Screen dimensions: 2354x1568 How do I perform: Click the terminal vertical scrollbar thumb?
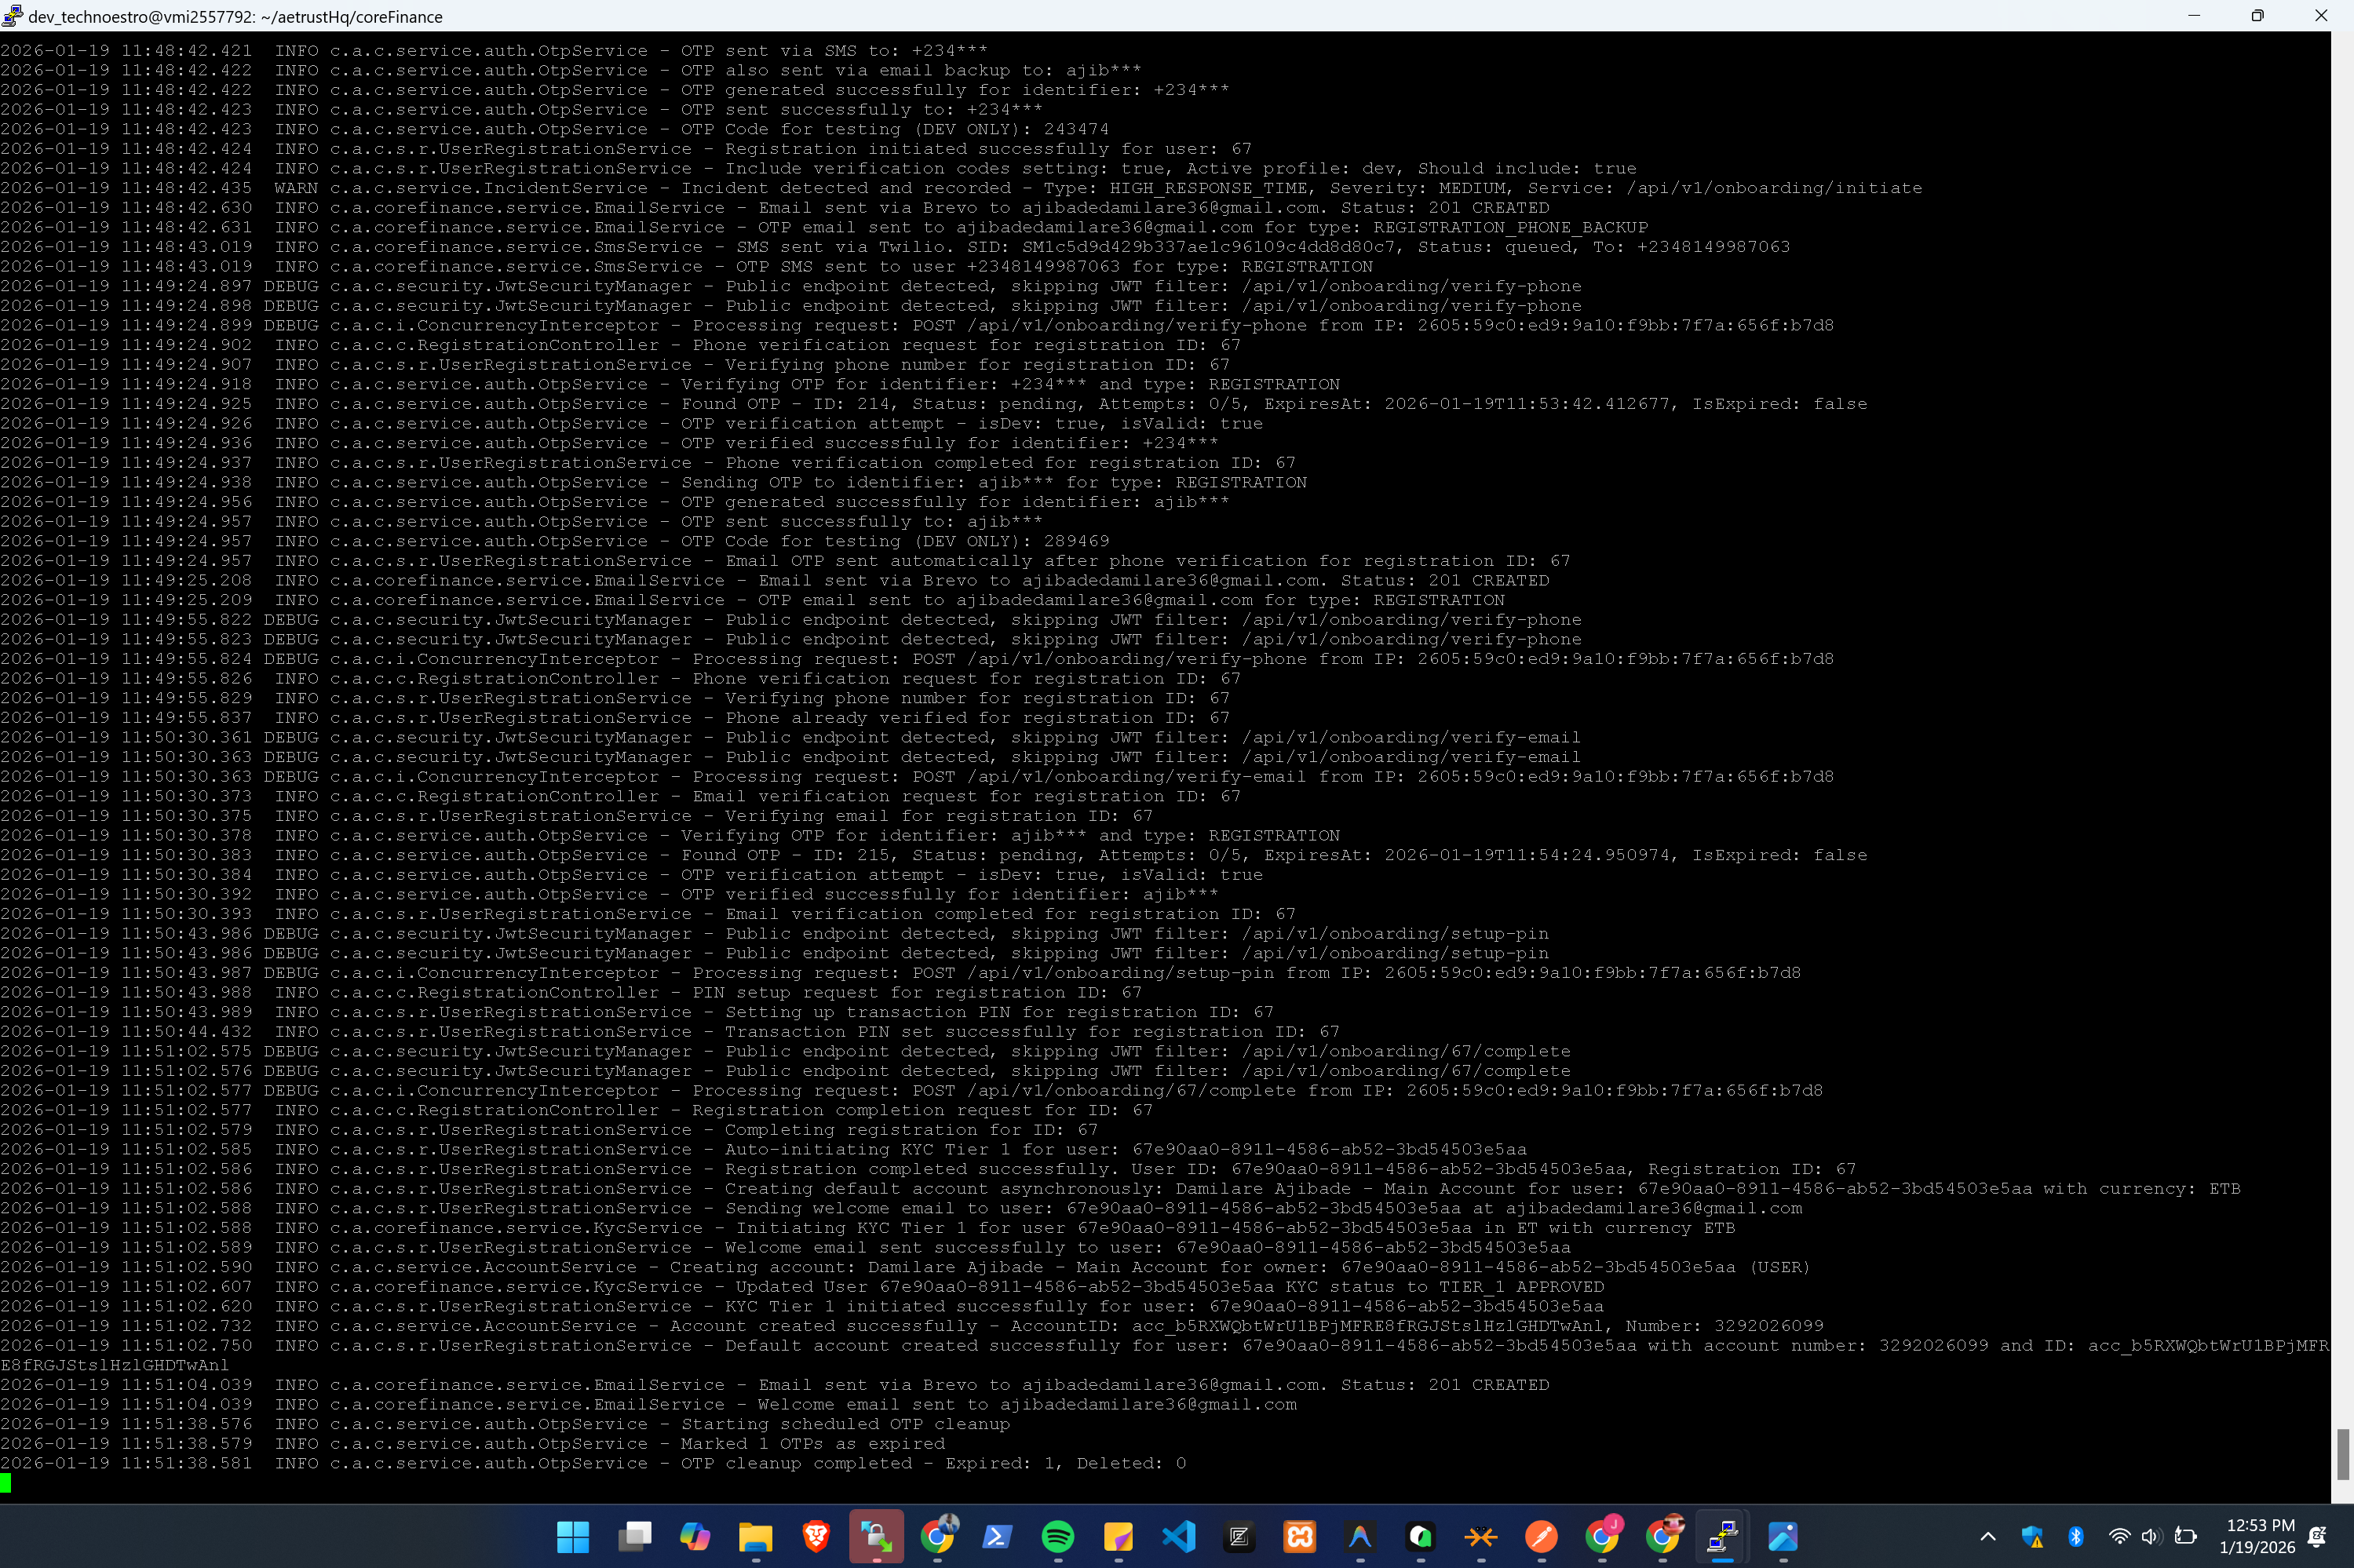click(x=2342, y=1454)
